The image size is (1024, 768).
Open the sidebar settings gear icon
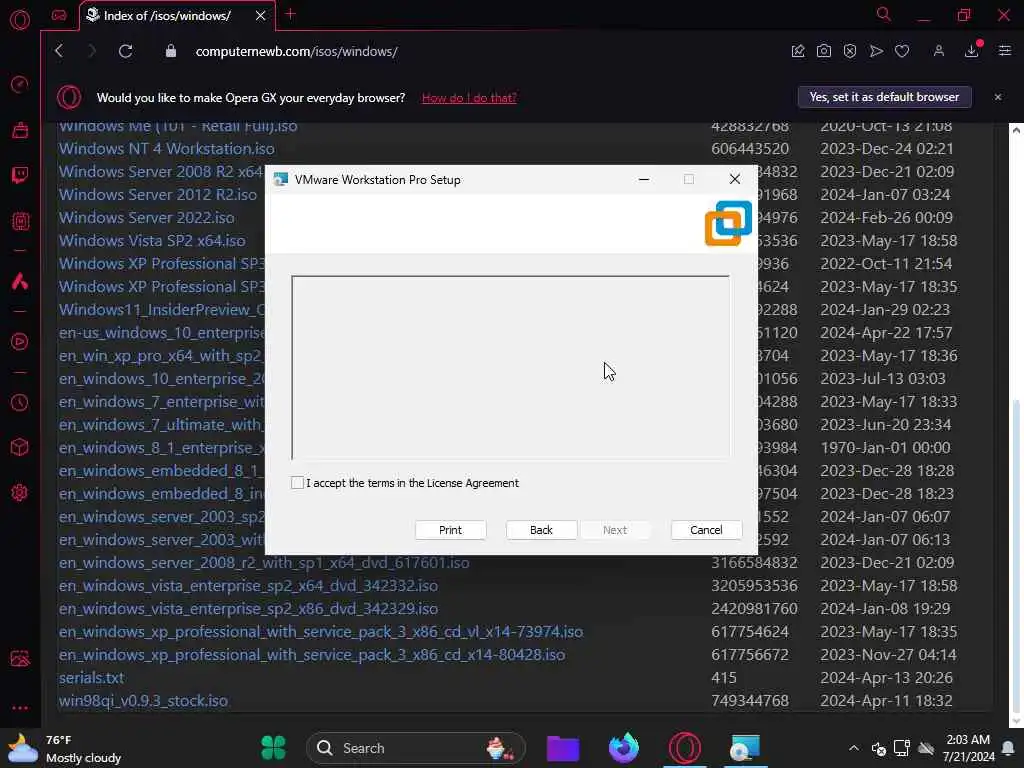[x=20, y=492]
